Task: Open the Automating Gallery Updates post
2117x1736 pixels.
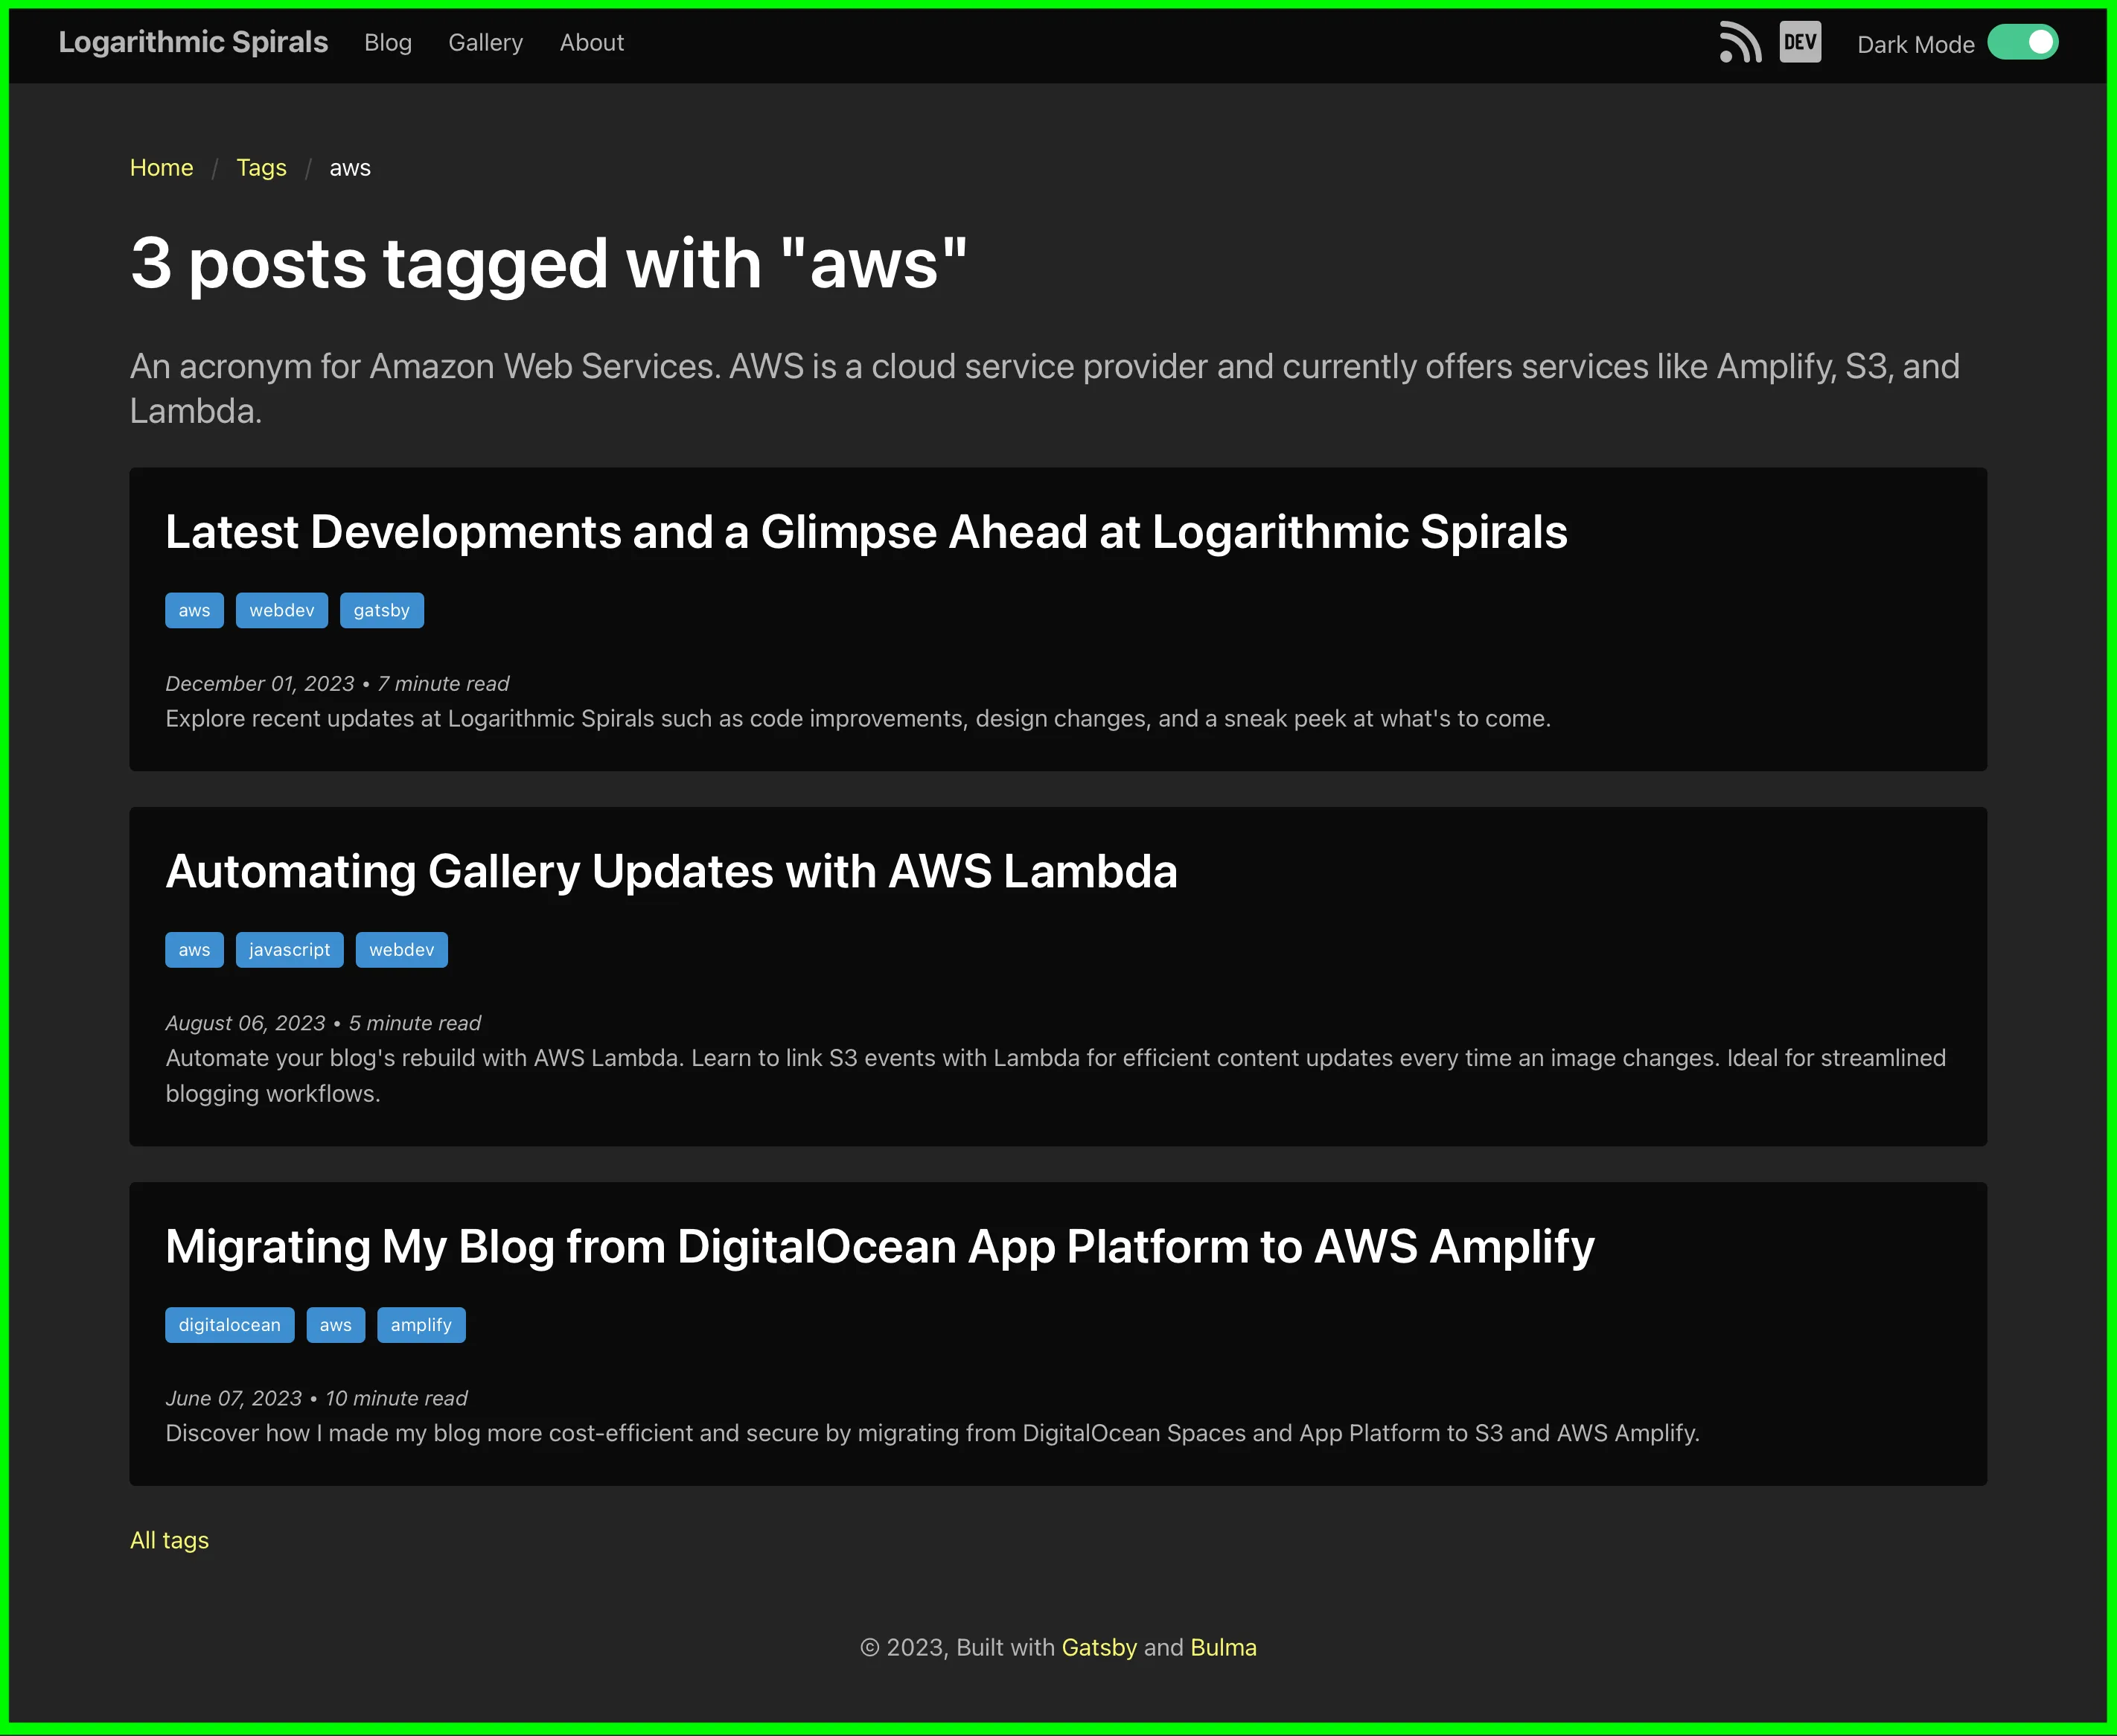Action: click(671, 871)
